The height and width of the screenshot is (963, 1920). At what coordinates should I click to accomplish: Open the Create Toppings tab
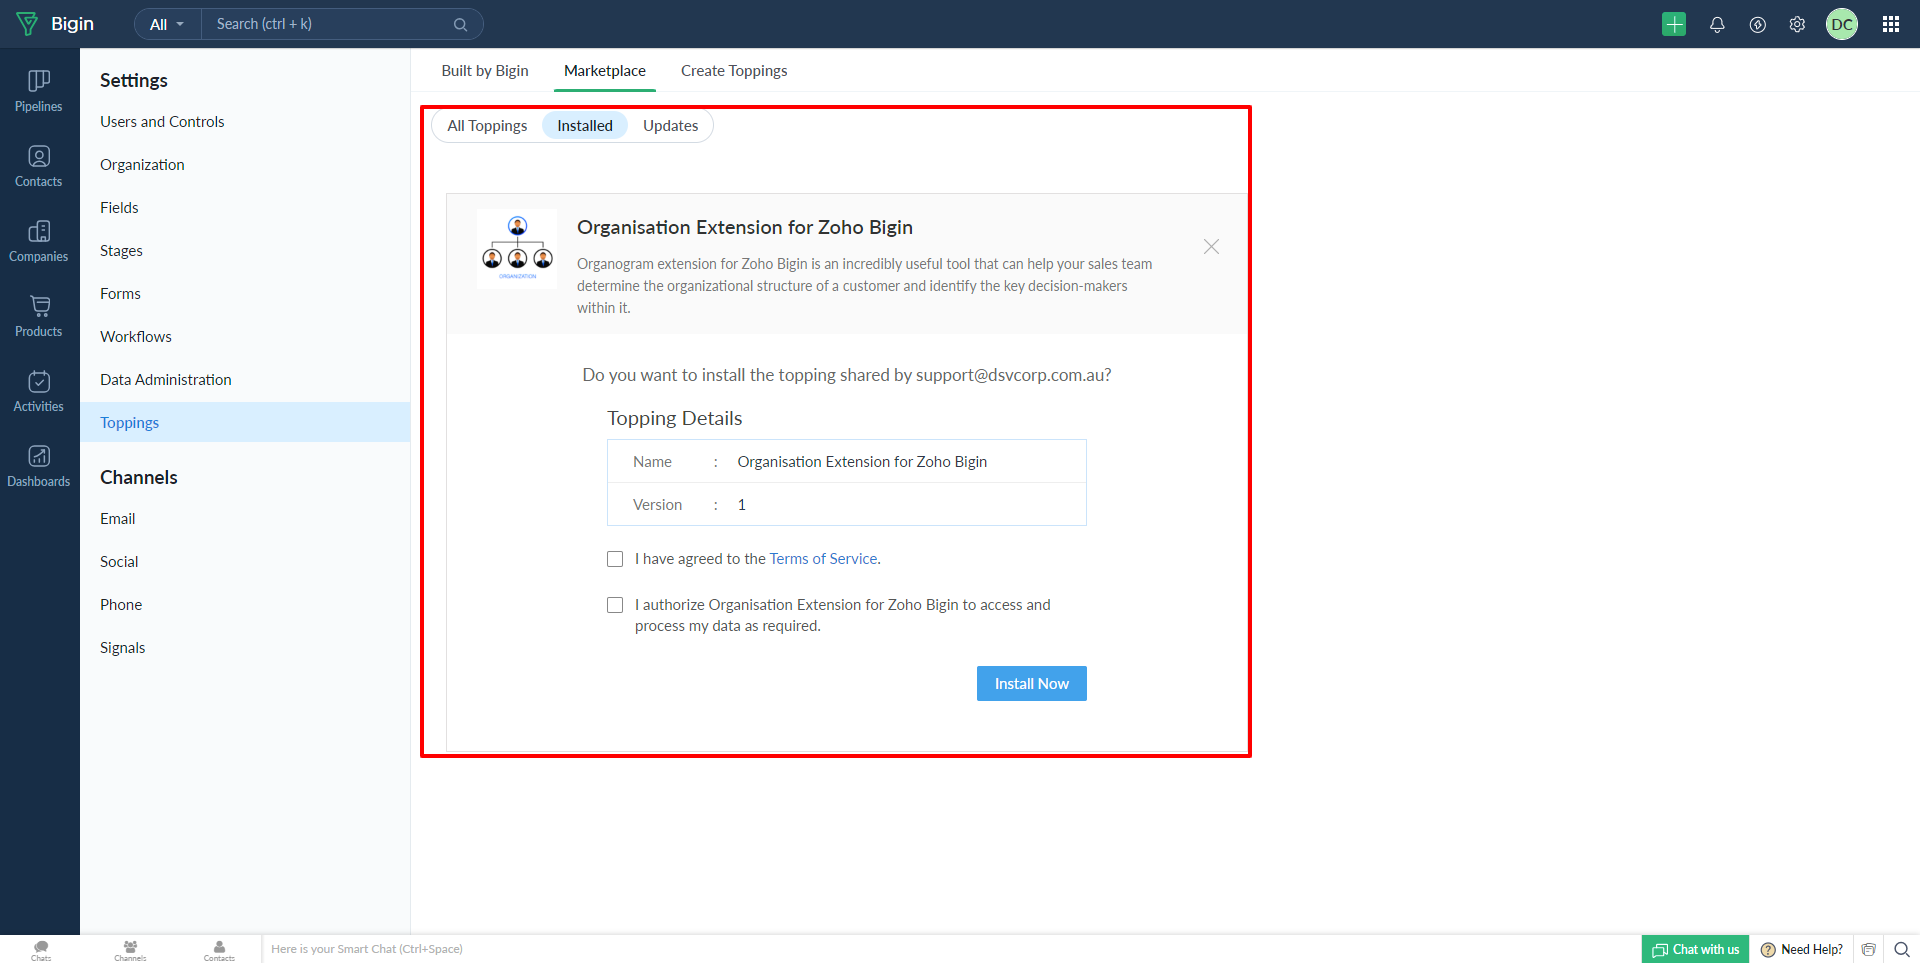(734, 71)
